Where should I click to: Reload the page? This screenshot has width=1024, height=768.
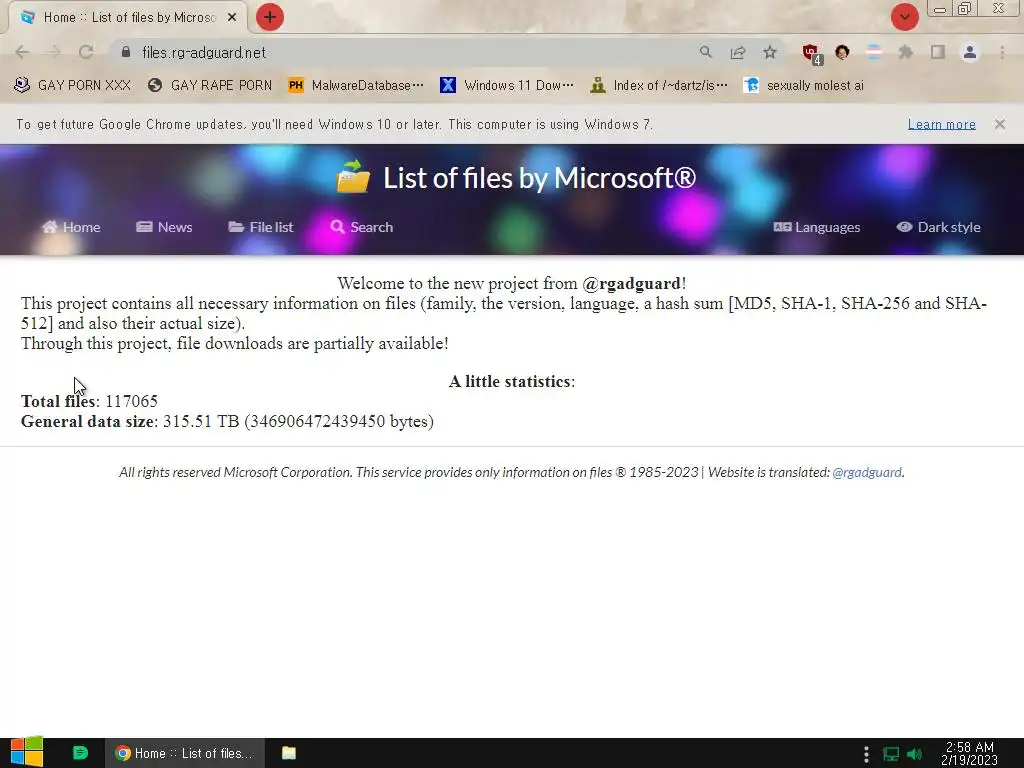pos(86,52)
